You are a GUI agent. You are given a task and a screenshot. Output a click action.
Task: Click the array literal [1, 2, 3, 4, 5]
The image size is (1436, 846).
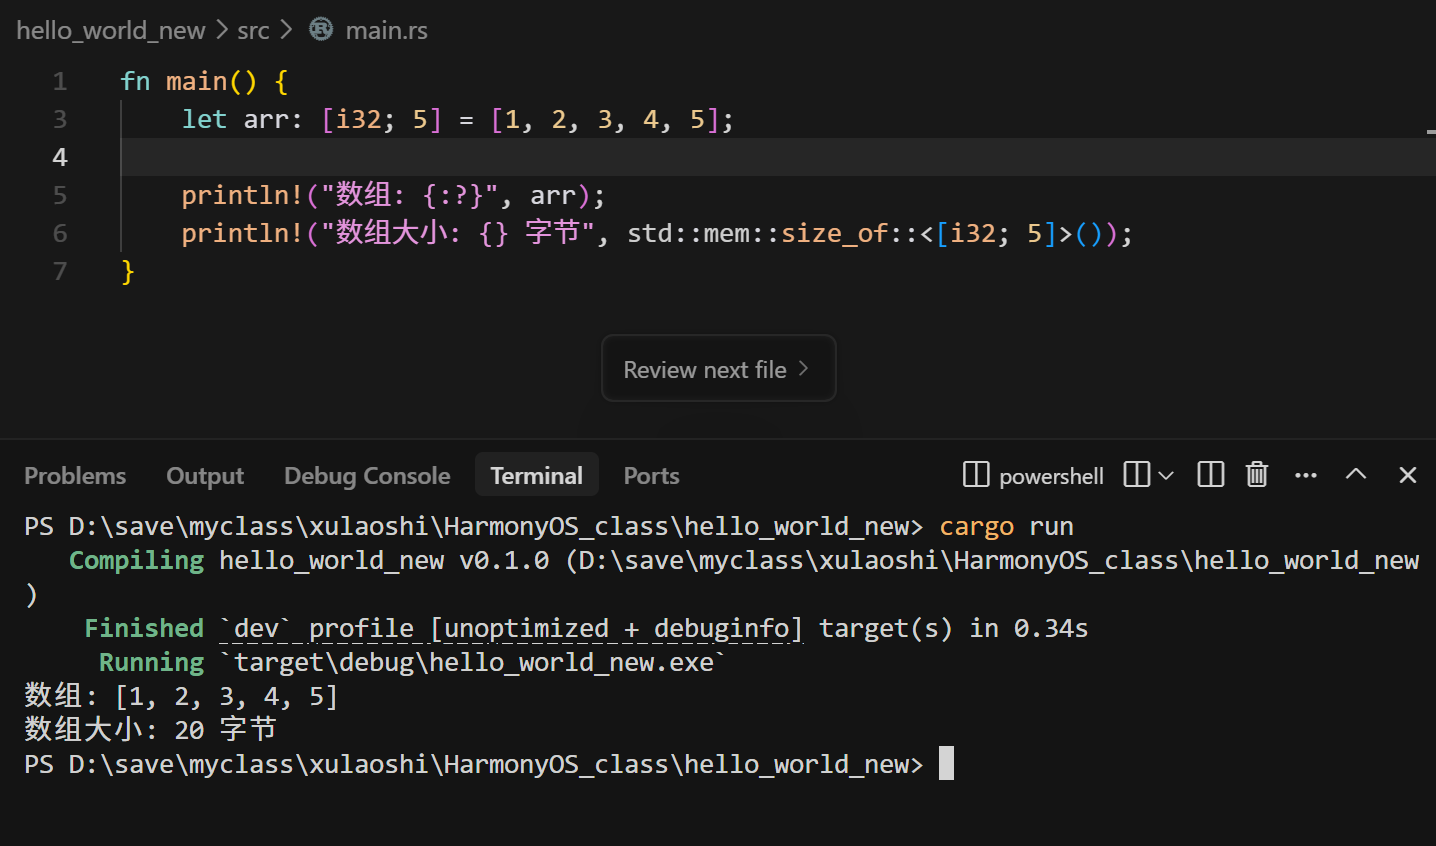click(x=606, y=119)
